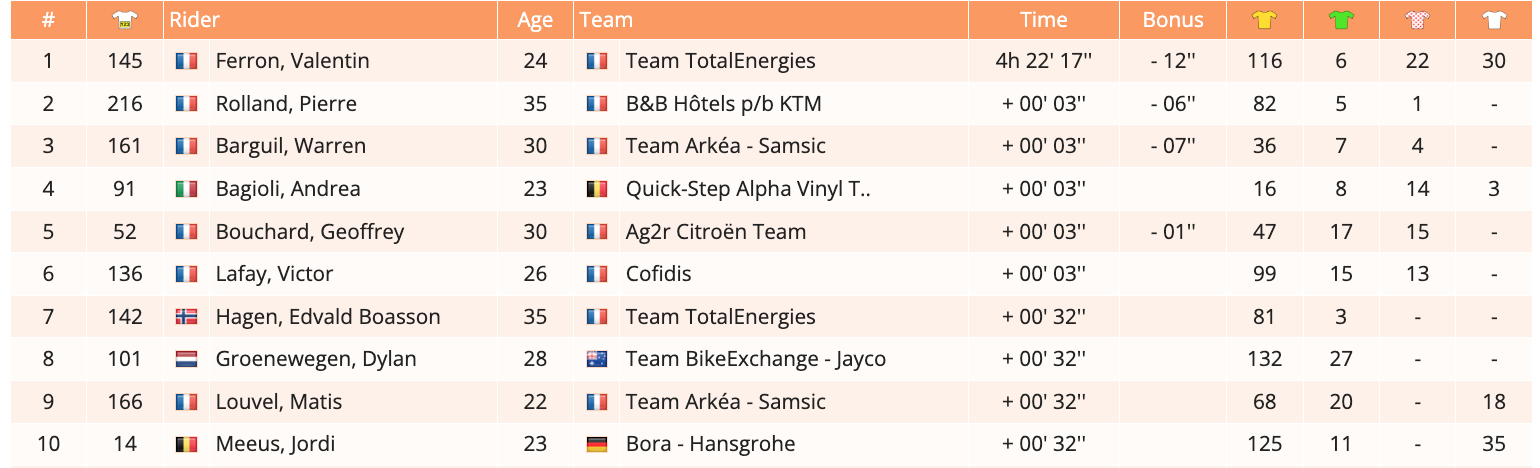
Task: Open rider Rolland, Pierre link
Action: [286, 104]
